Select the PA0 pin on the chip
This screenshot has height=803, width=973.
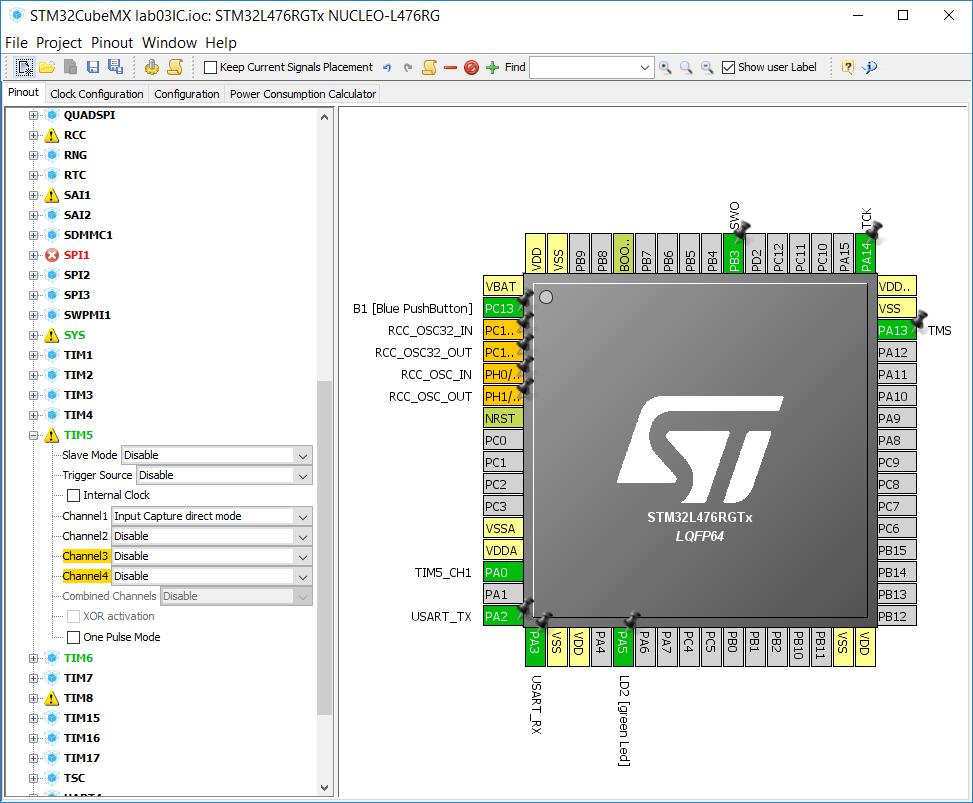coord(503,572)
